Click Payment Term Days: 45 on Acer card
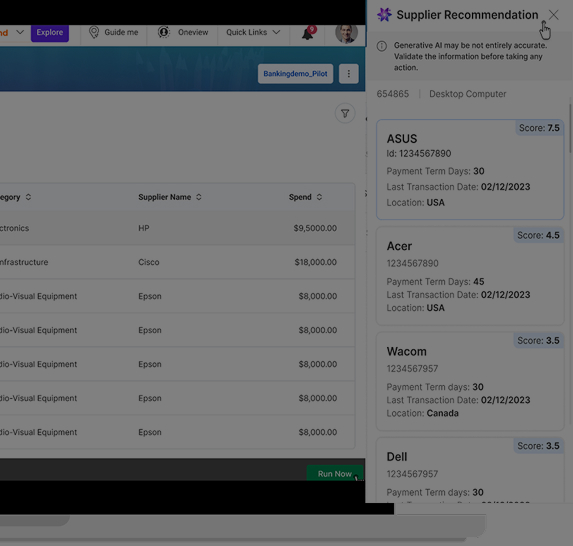Screen dimensions: 573x546 tap(435, 281)
